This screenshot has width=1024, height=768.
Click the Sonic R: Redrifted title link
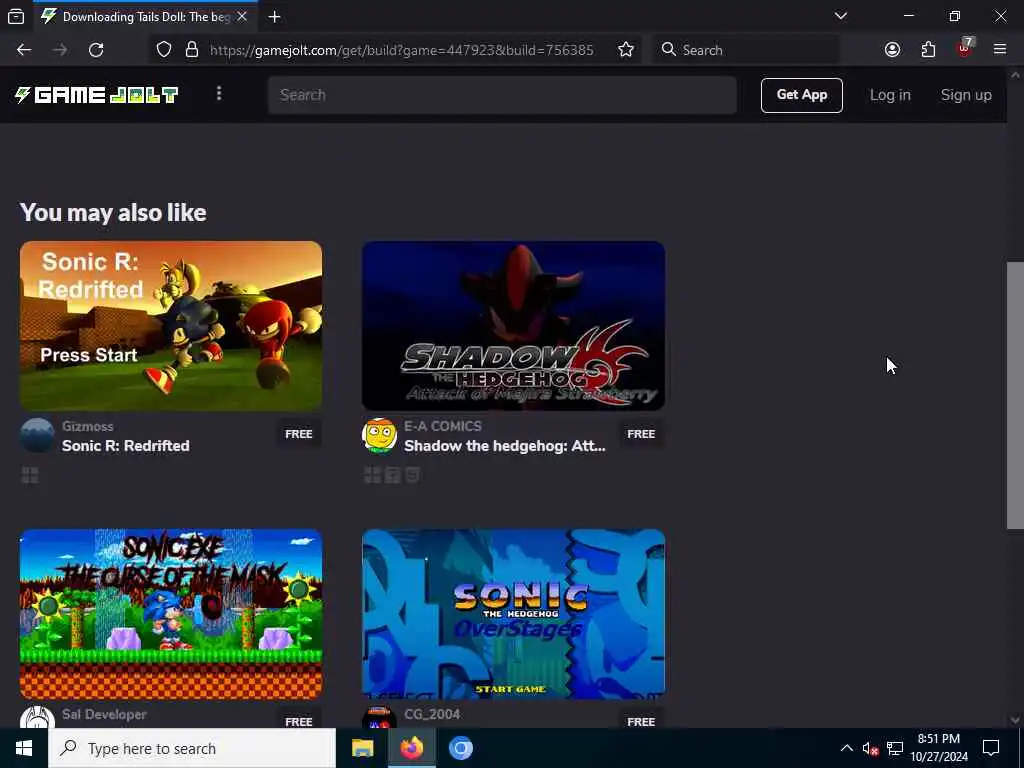[125, 446]
